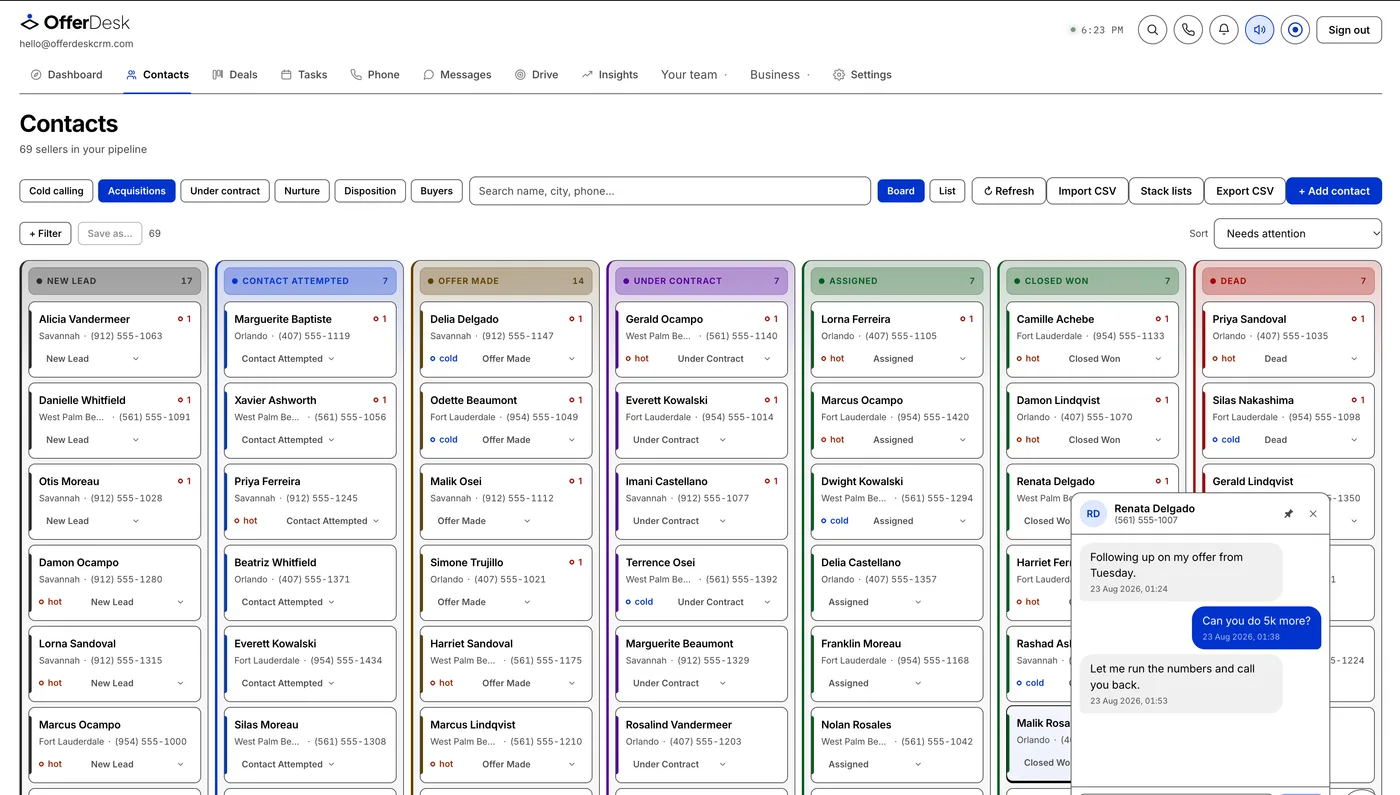Pin the Renata Delgado chat window
This screenshot has height=795, width=1400.
click(x=1288, y=514)
